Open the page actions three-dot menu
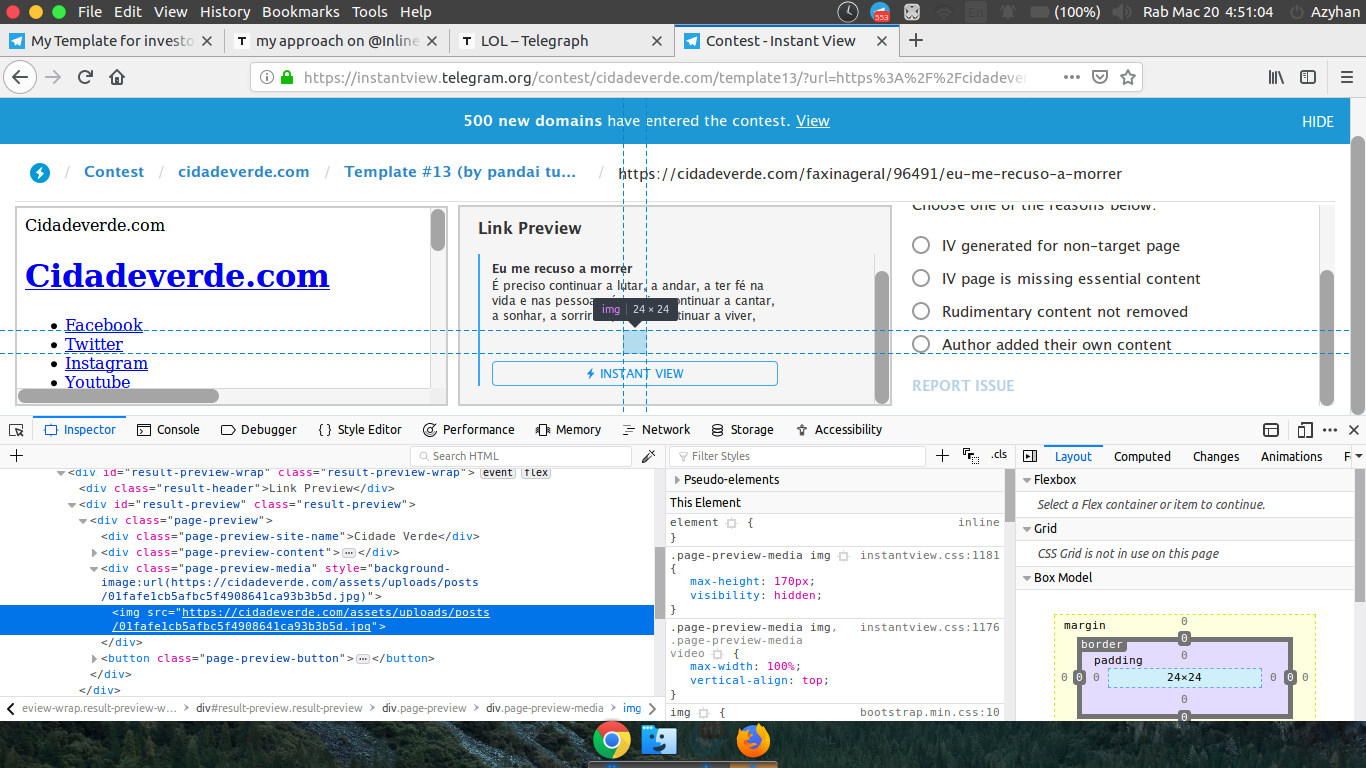The image size is (1366, 768). [1071, 77]
